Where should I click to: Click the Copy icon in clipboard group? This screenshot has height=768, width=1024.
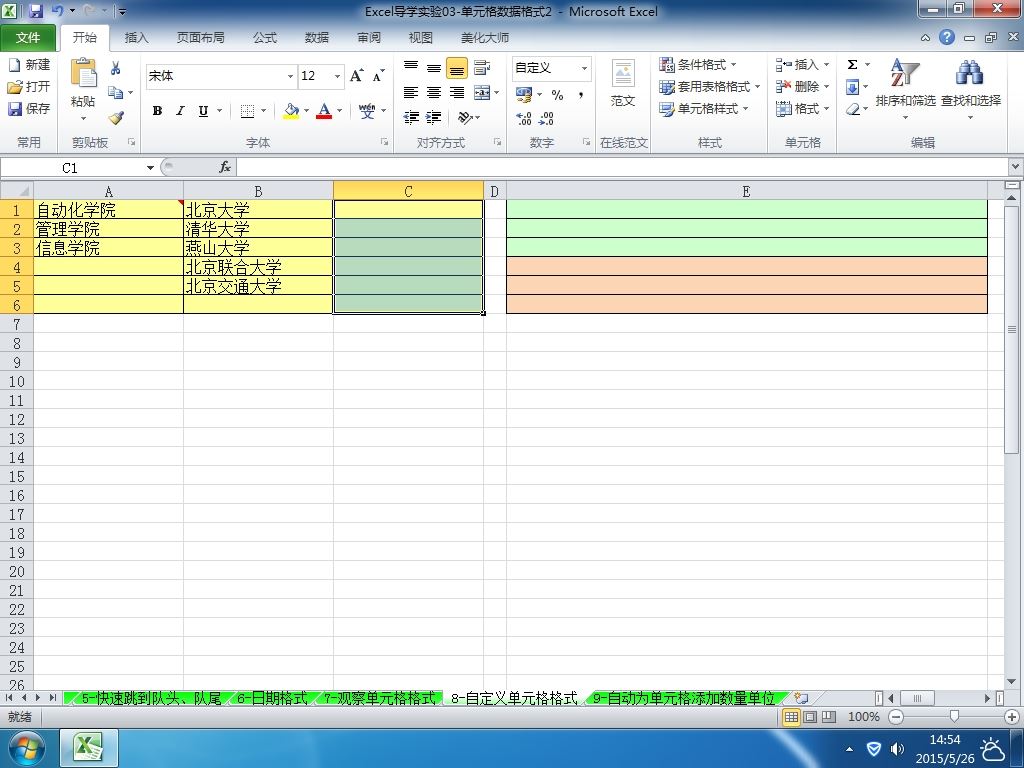[116, 93]
